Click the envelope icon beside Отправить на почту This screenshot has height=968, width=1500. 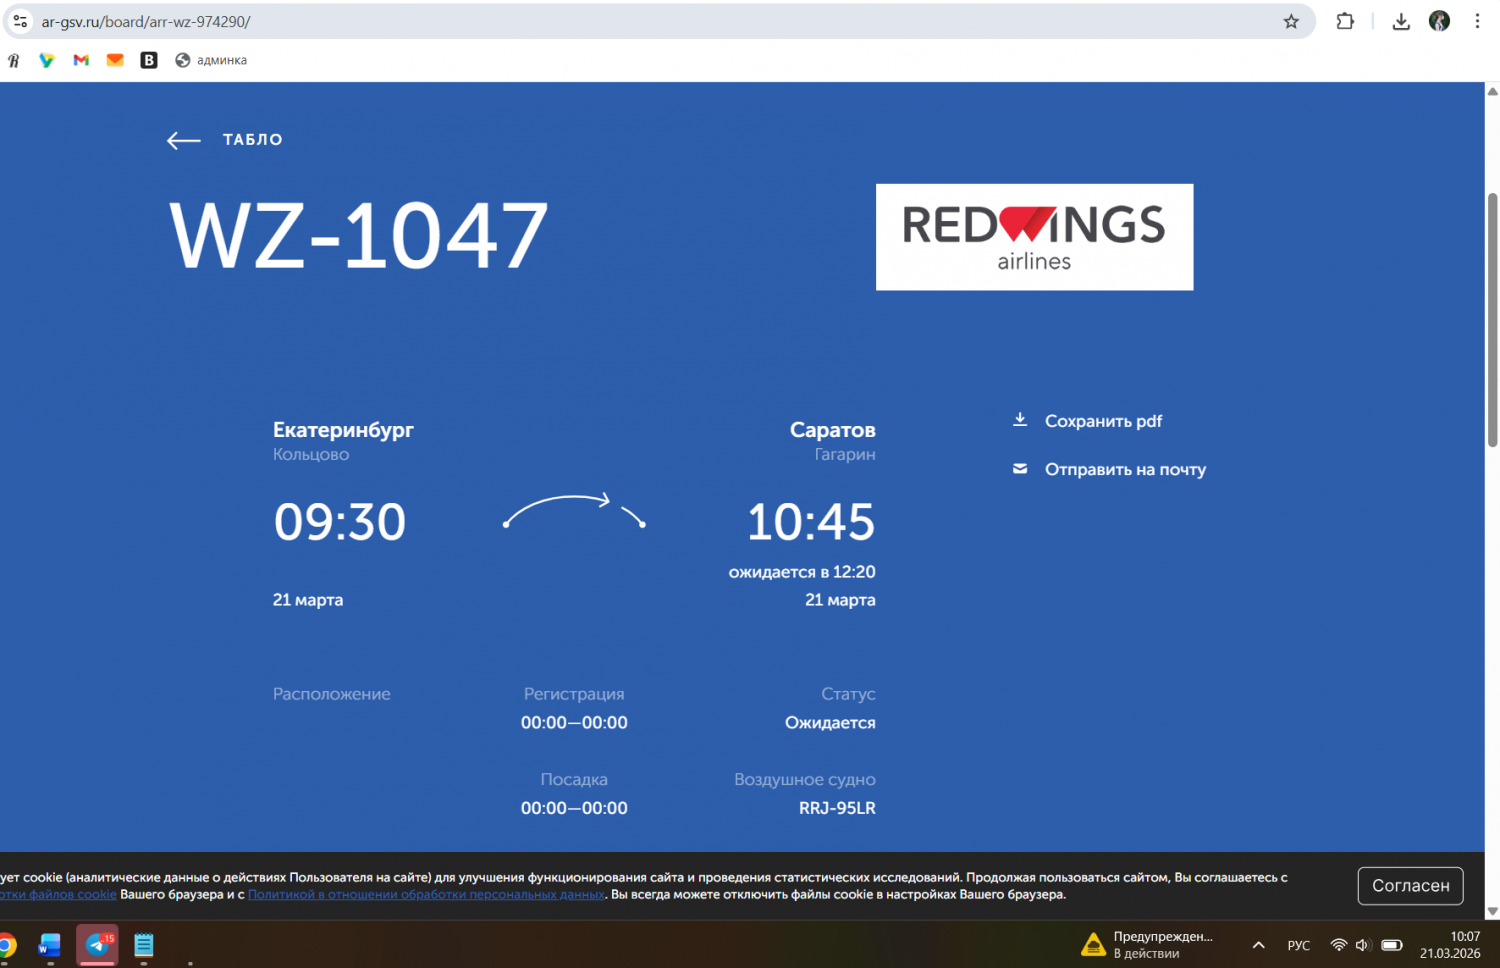(x=1020, y=469)
